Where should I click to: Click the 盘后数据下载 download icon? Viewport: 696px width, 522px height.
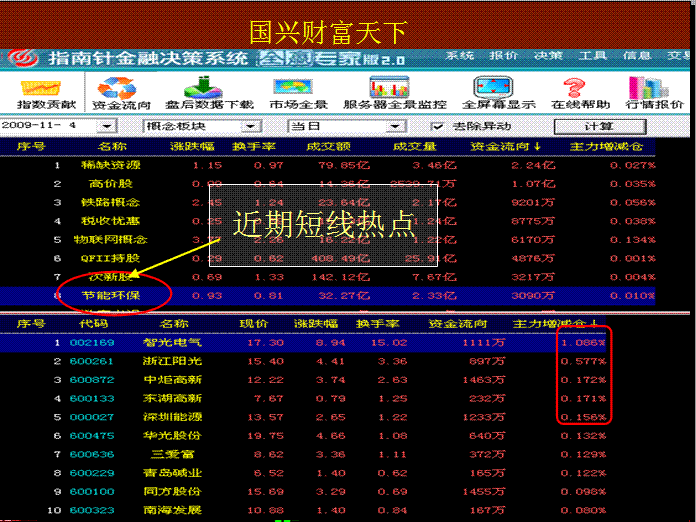coord(203,87)
